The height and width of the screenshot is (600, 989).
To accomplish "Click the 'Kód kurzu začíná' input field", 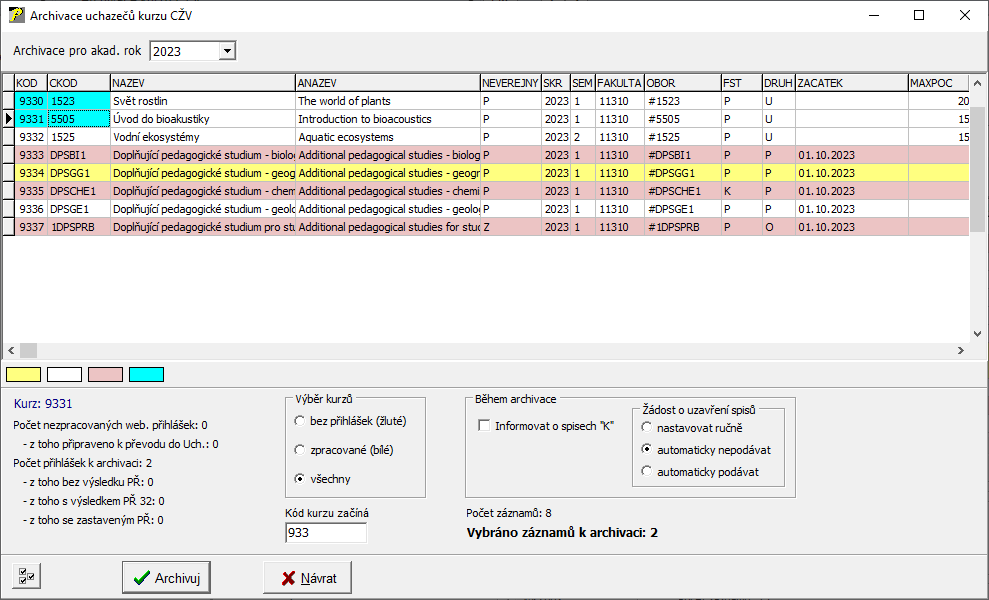I will click(x=325, y=533).
